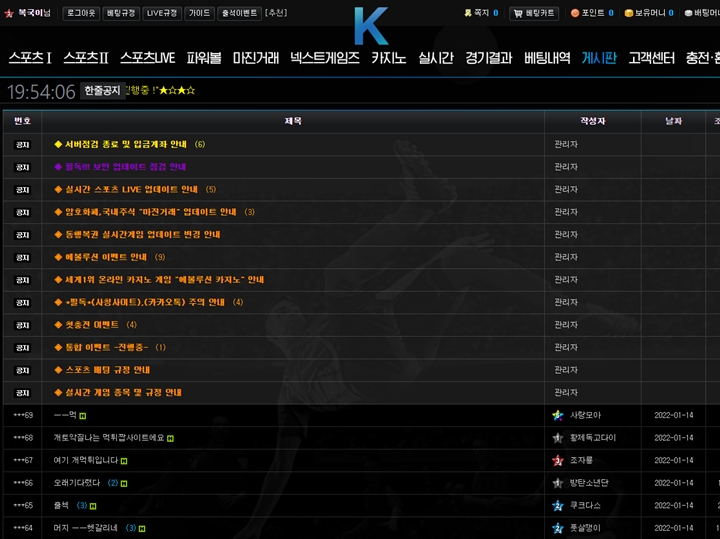Screen dimensions: 720x539
Task: Click the 공지 badge on 보안 업데이트 row
Action: pyautogui.click(x=22, y=167)
